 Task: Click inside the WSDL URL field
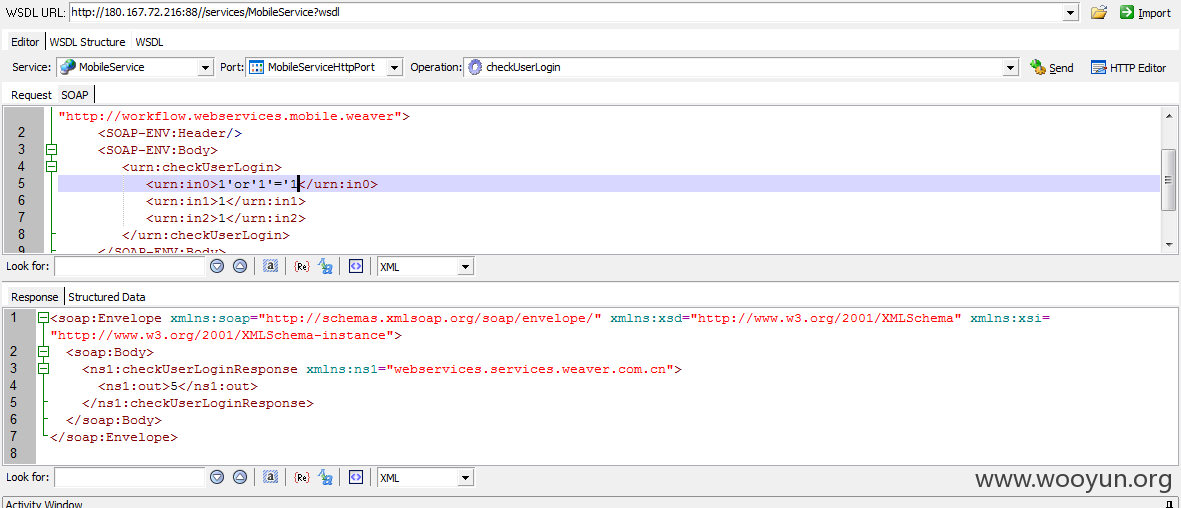[566, 13]
